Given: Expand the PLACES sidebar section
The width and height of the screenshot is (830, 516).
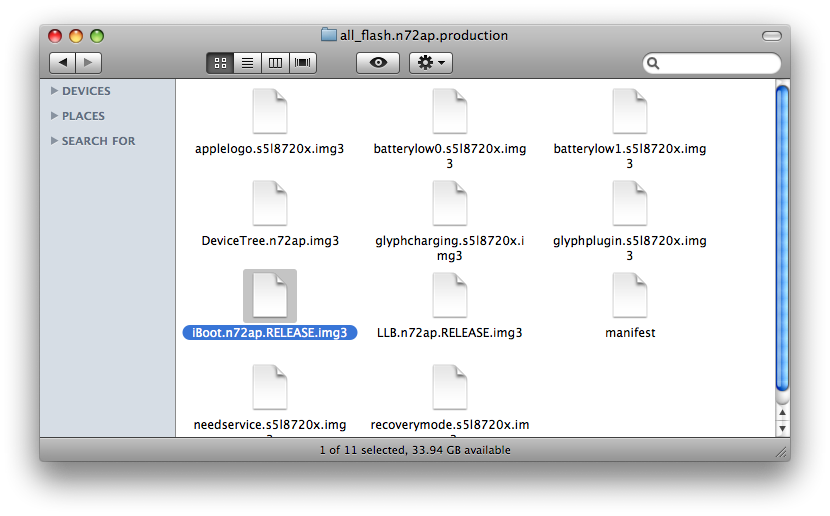Looking at the screenshot, I should coord(54,116).
